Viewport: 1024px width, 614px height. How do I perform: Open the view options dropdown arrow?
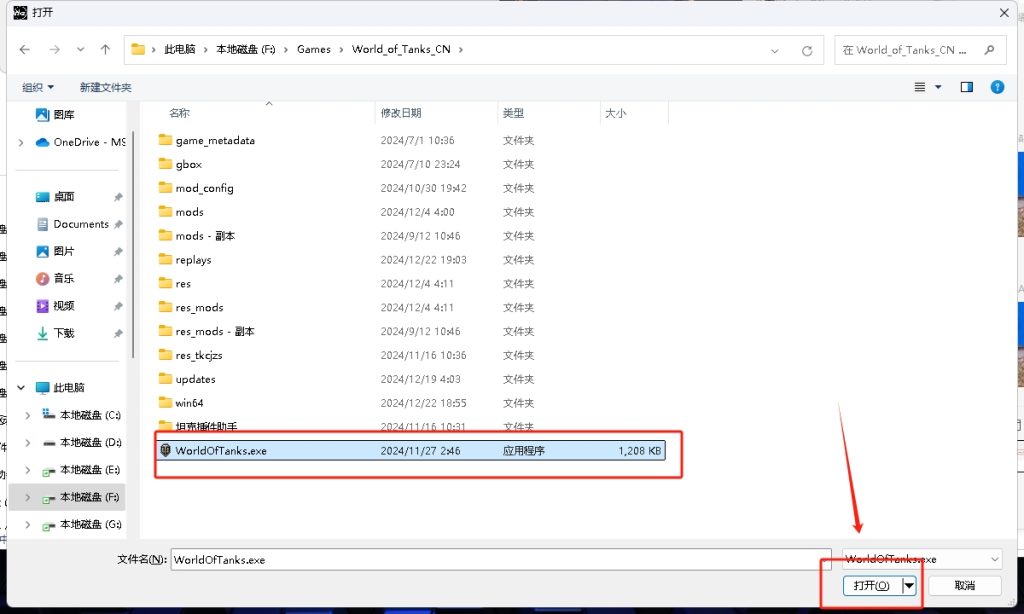[938, 87]
